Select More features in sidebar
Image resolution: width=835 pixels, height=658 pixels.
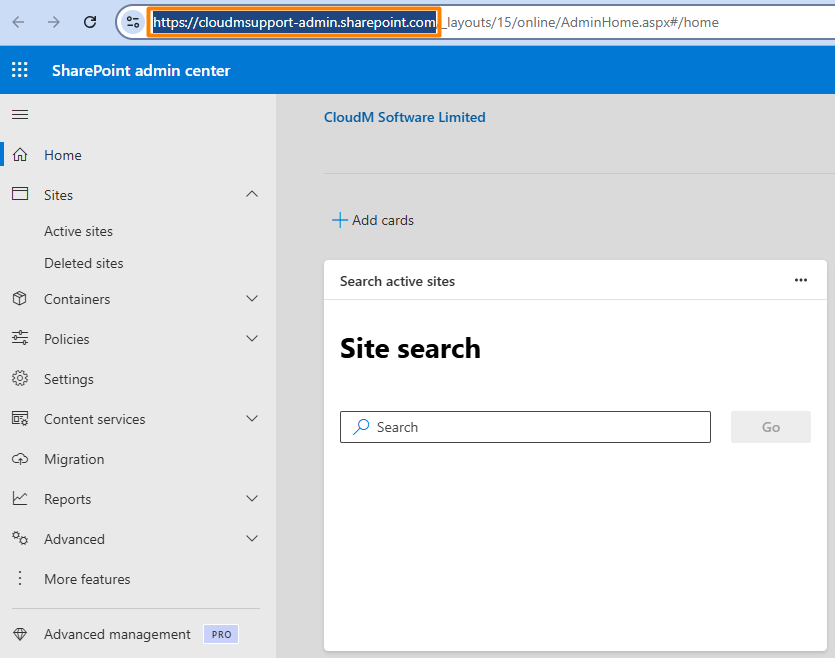[87, 579]
